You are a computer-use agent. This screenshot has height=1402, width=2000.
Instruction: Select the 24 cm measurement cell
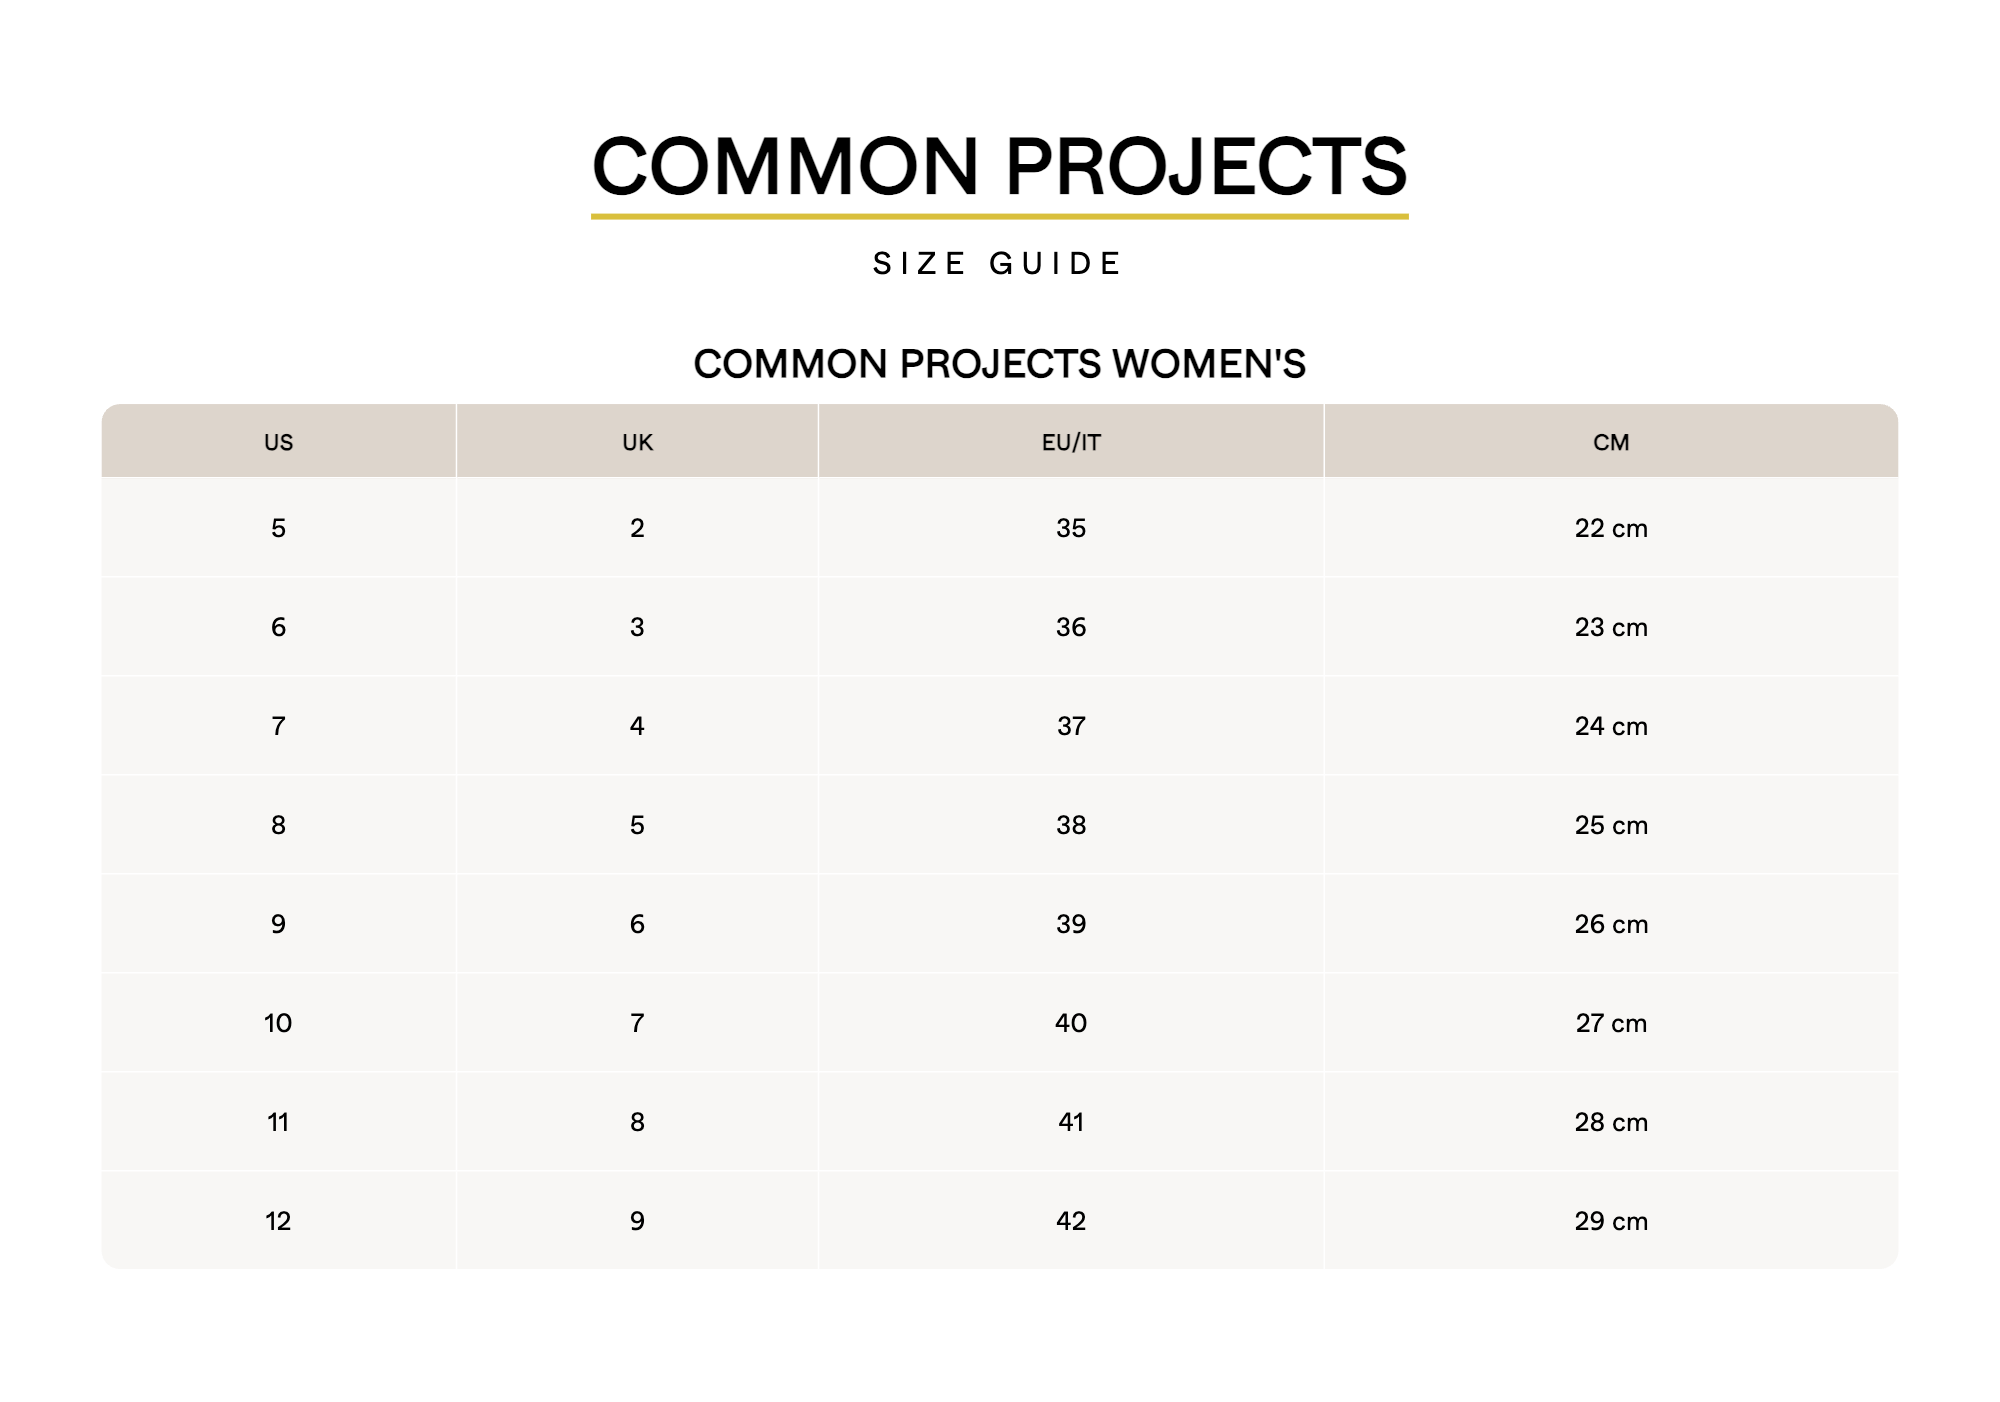[1611, 726]
